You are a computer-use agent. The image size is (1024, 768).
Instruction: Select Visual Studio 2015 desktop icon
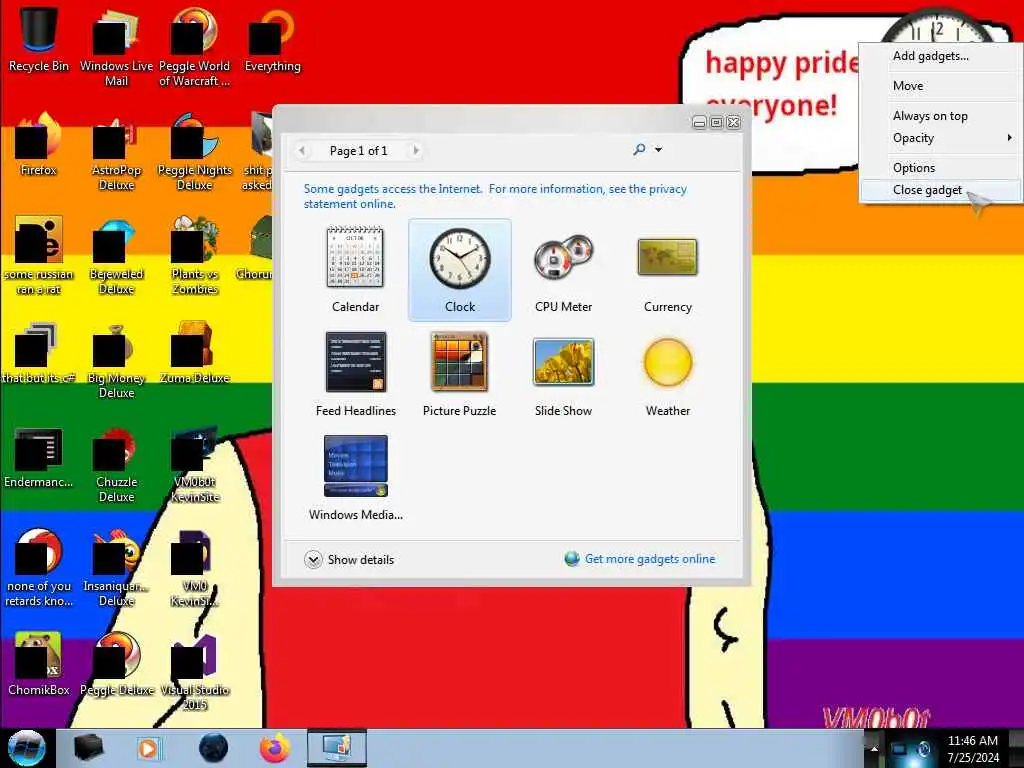tap(195, 673)
